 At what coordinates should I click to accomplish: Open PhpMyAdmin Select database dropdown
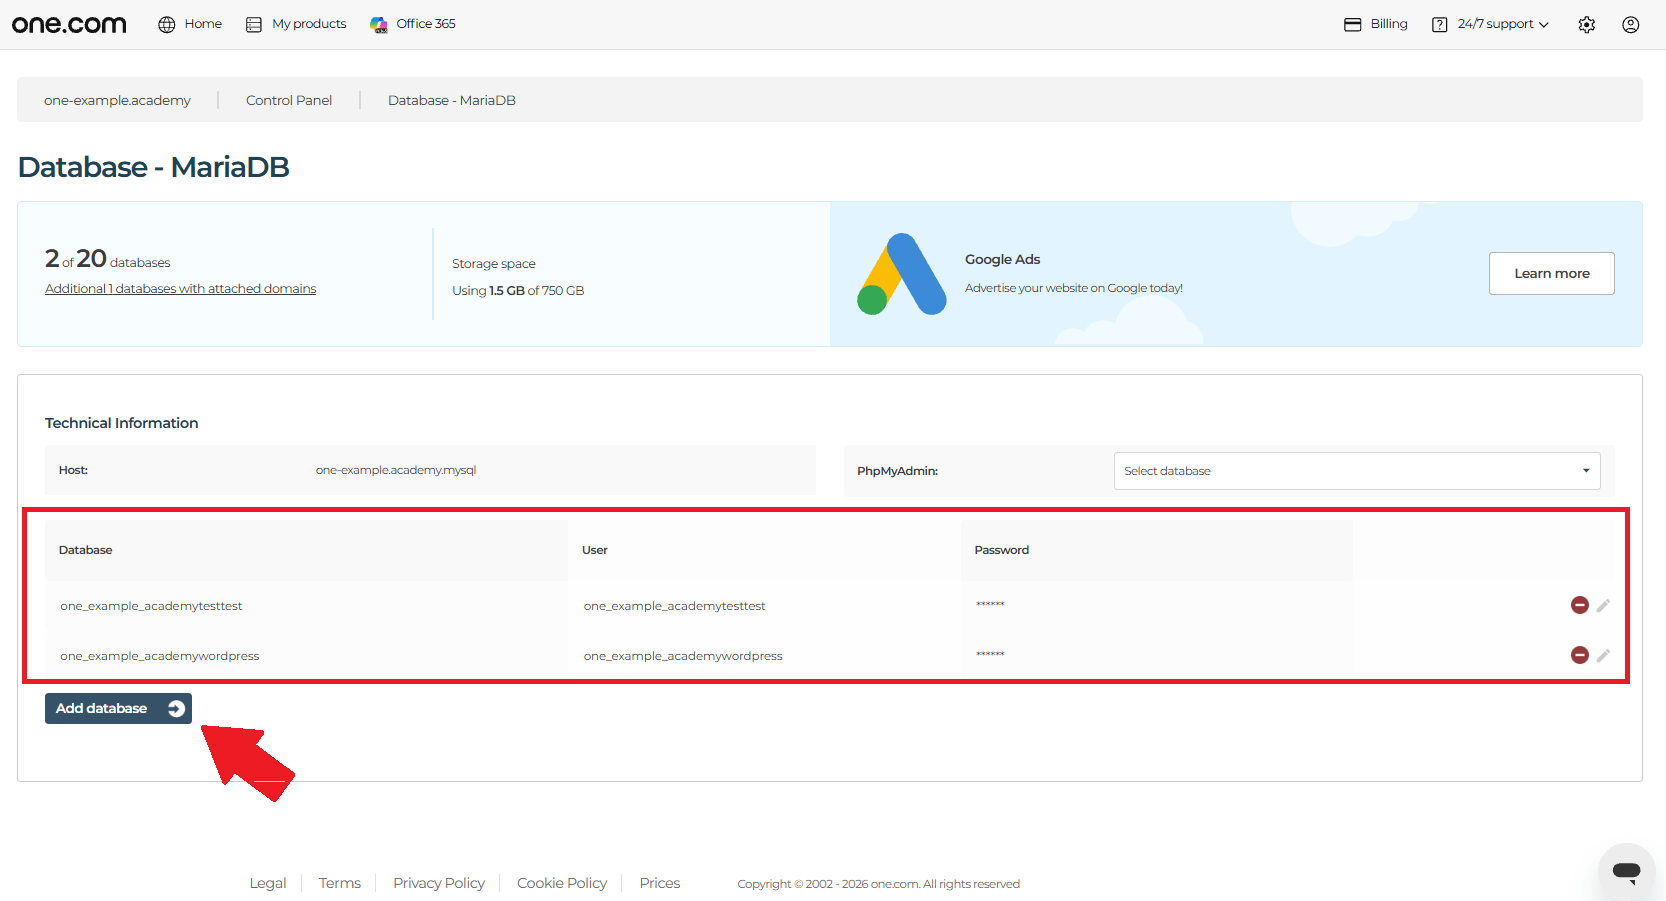pyautogui.click(x=1357, y=471)
